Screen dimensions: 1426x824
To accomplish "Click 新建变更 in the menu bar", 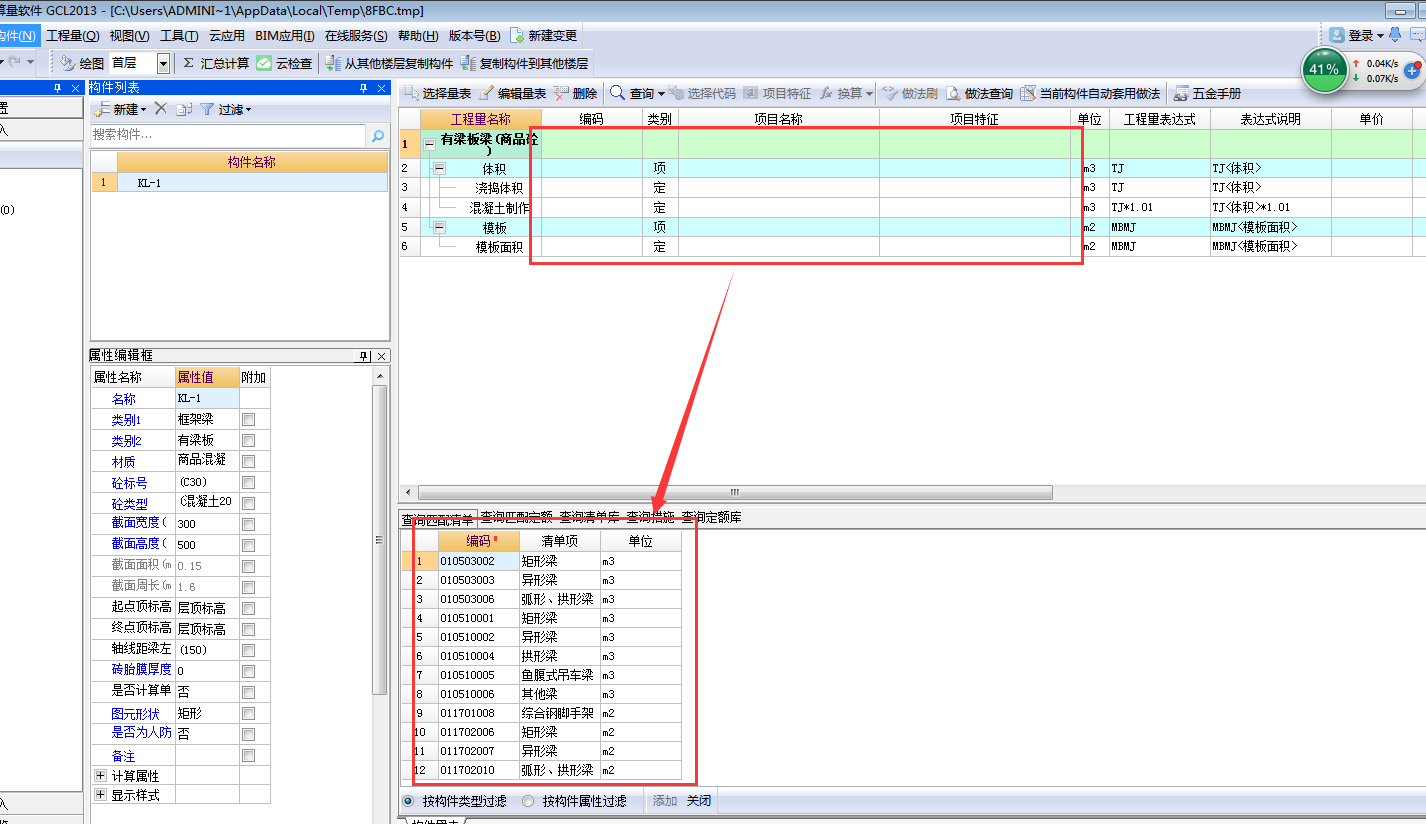I will point(544,35).
